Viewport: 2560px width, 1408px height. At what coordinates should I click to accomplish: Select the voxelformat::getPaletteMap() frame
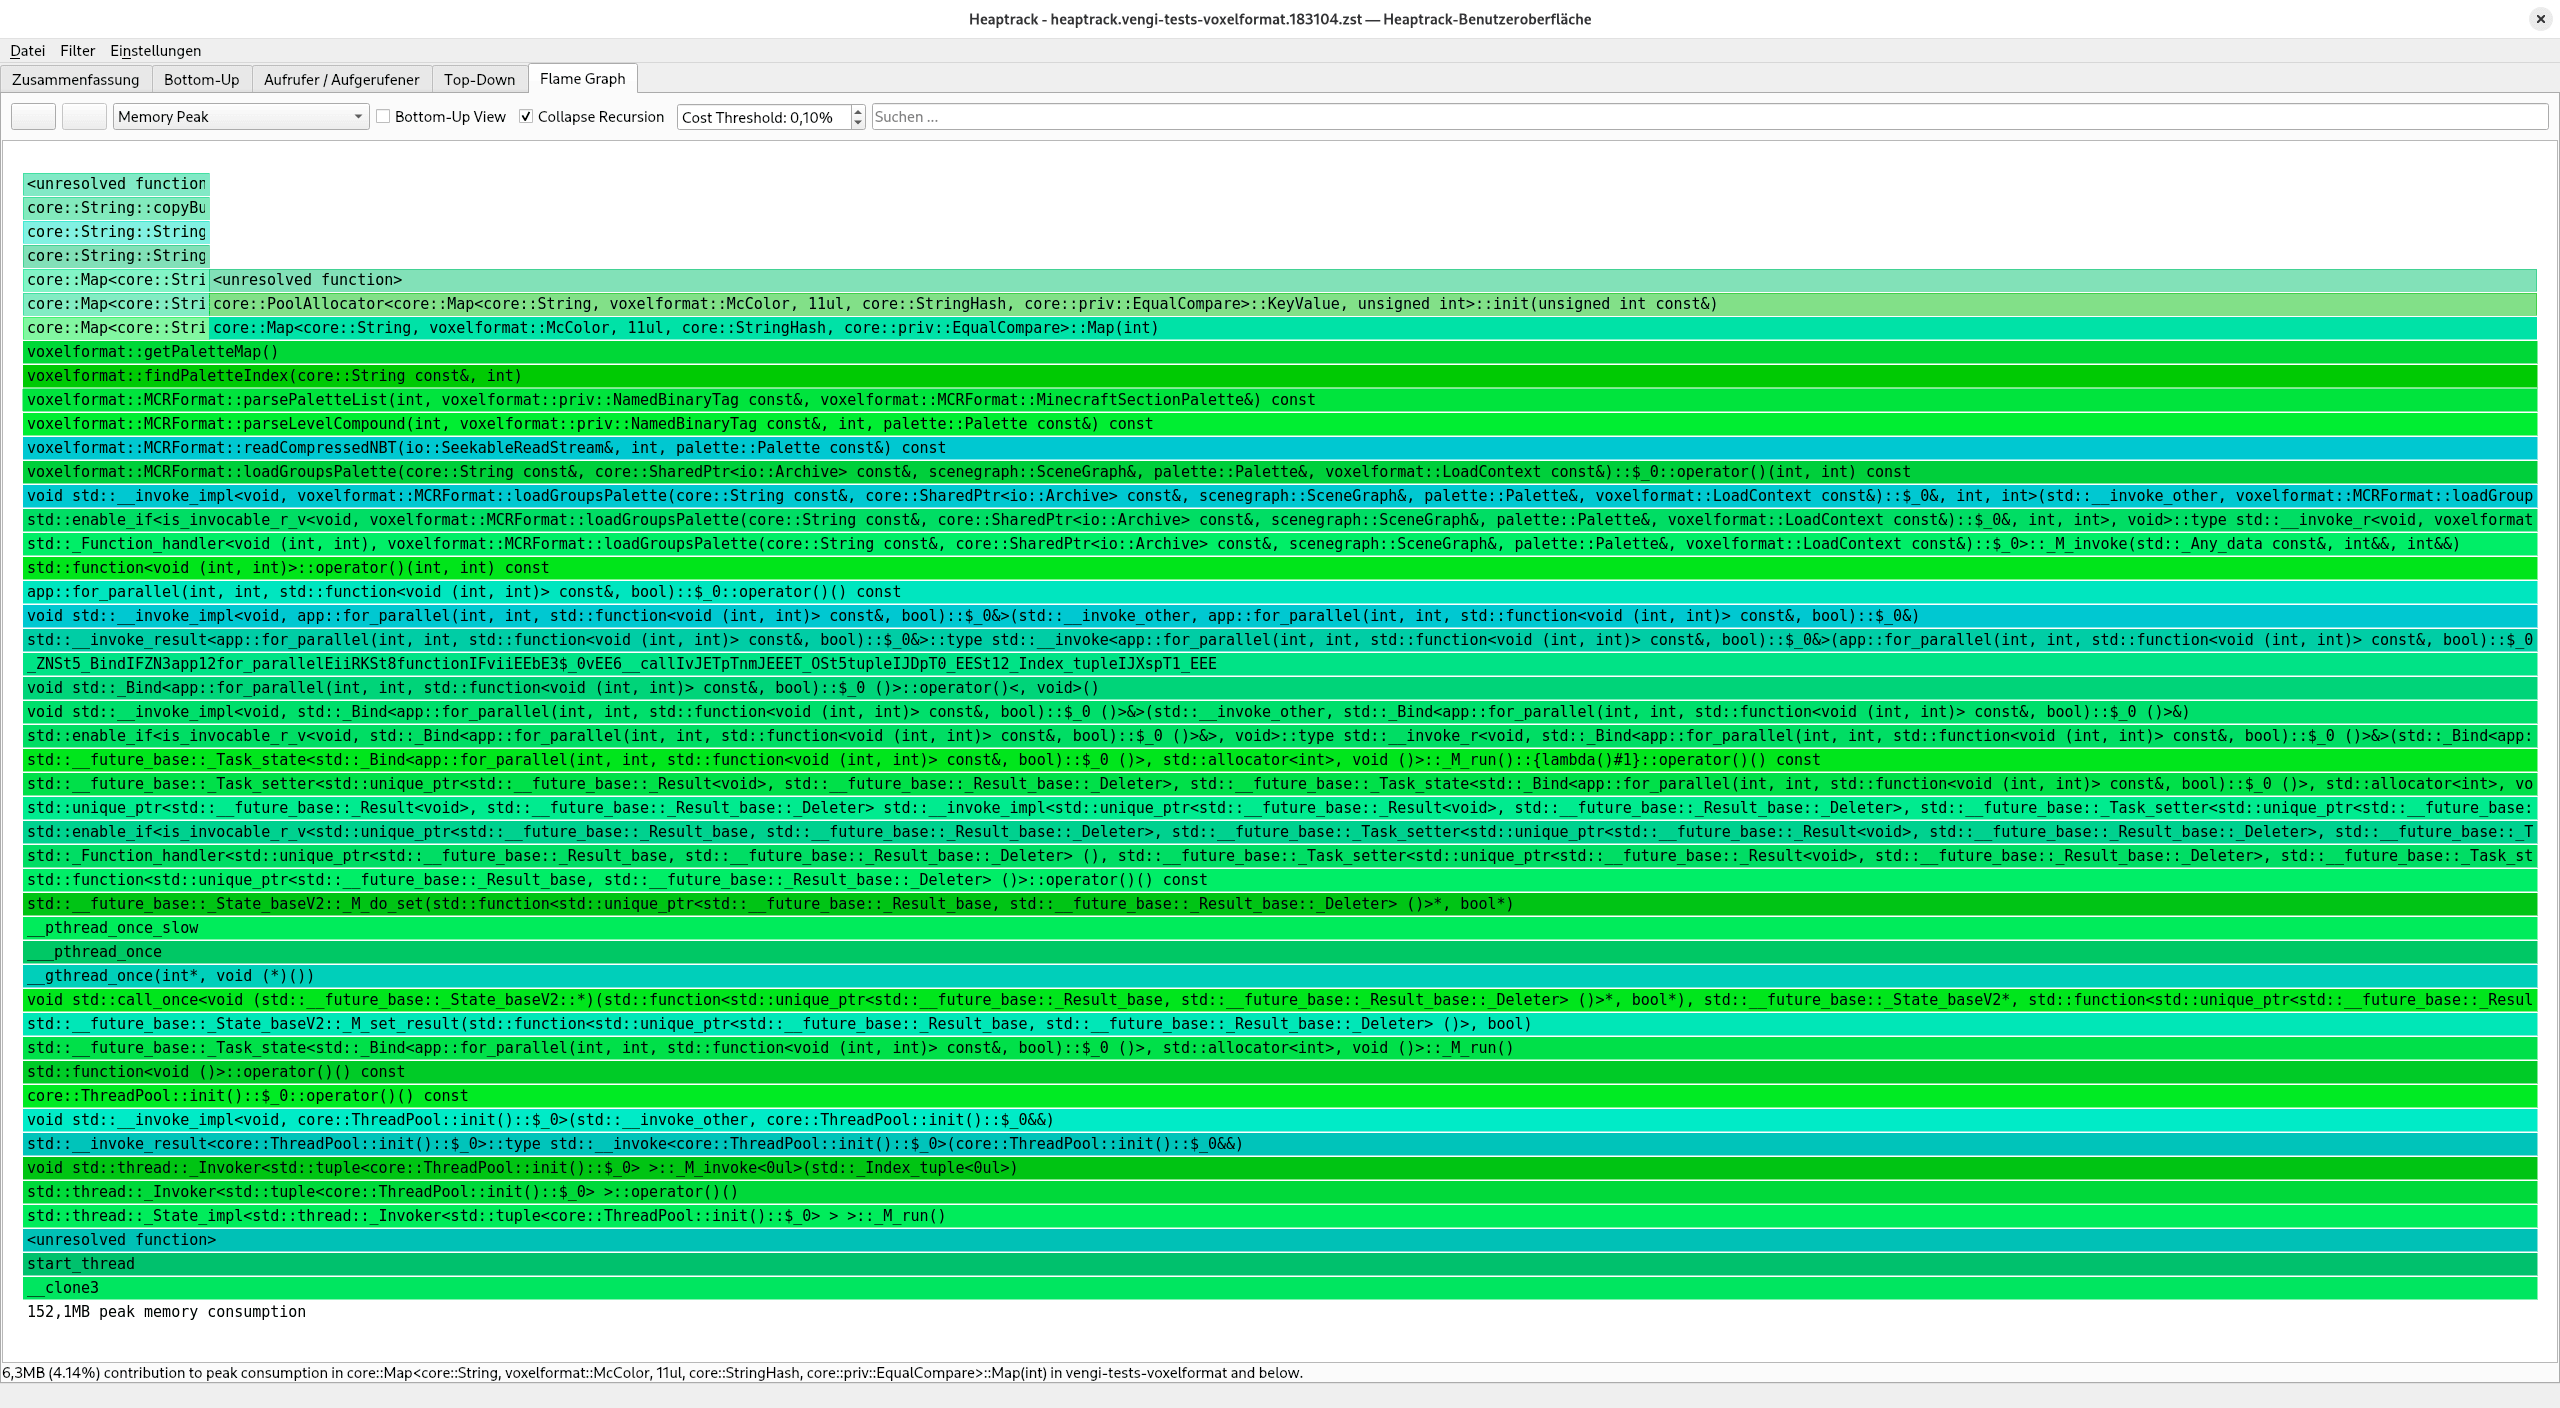tap(1280, 352)
